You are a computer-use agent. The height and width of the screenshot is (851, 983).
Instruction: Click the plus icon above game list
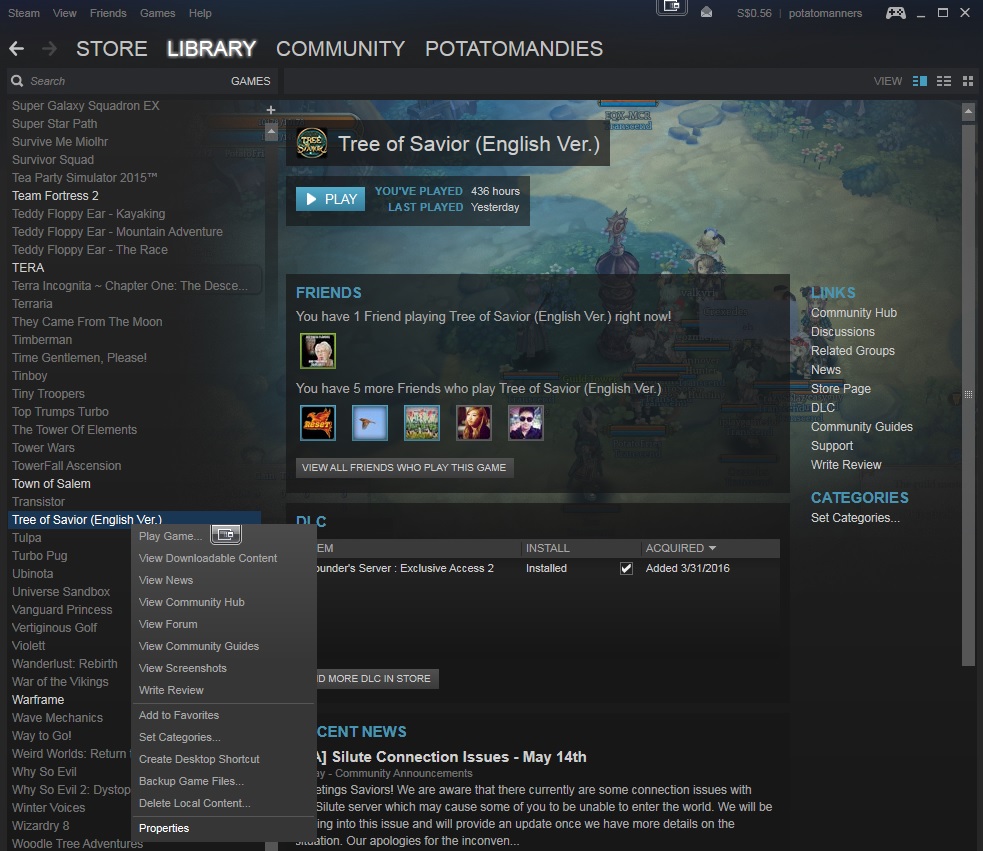pyautogui.click(x=271, y=110)
